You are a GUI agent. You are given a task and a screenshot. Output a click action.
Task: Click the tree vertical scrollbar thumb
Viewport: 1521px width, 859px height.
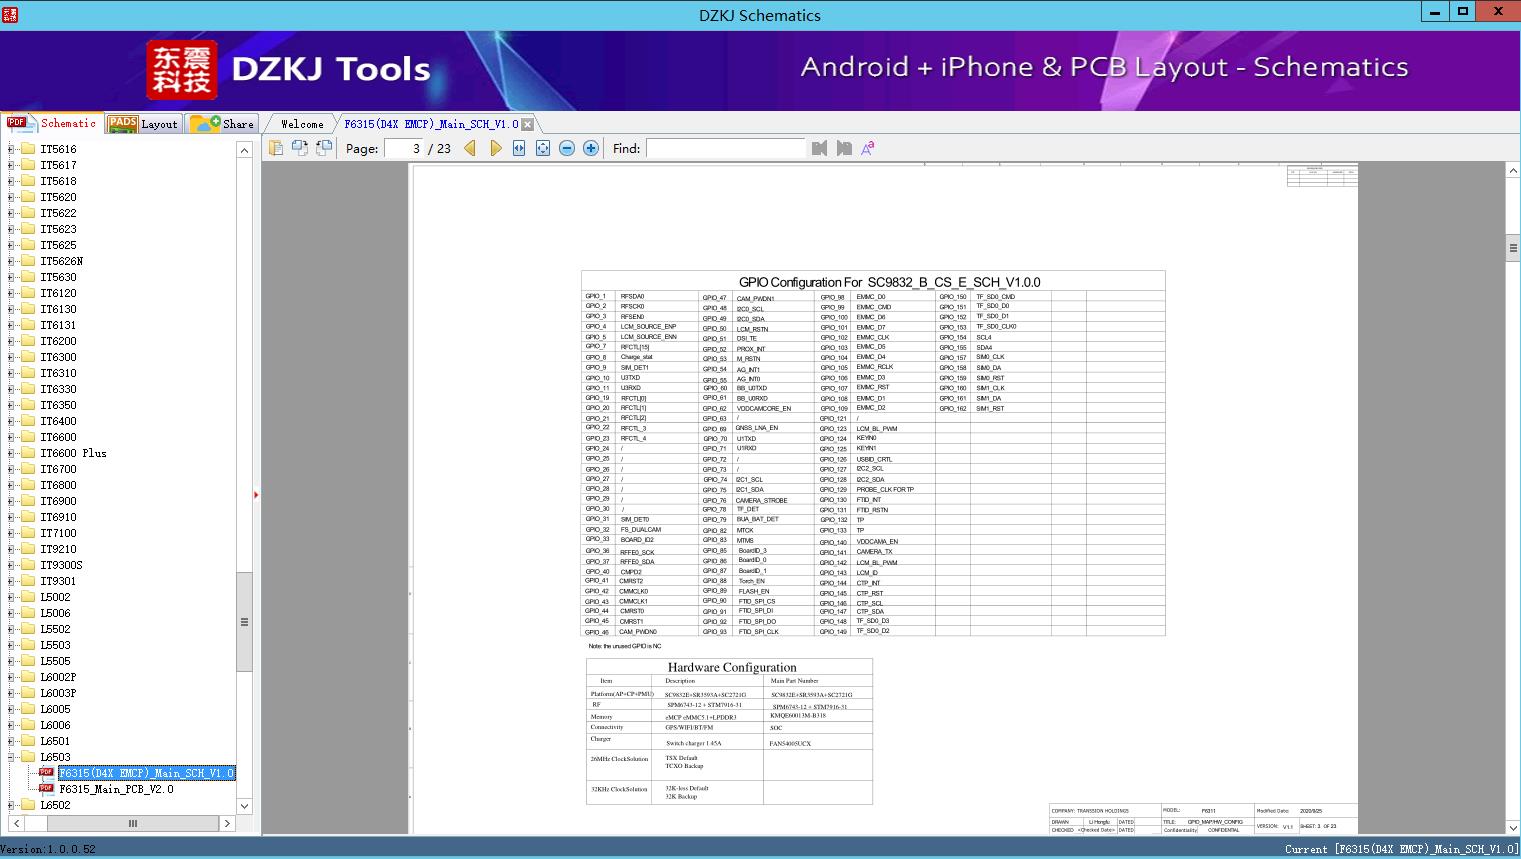tap(244, 621)
